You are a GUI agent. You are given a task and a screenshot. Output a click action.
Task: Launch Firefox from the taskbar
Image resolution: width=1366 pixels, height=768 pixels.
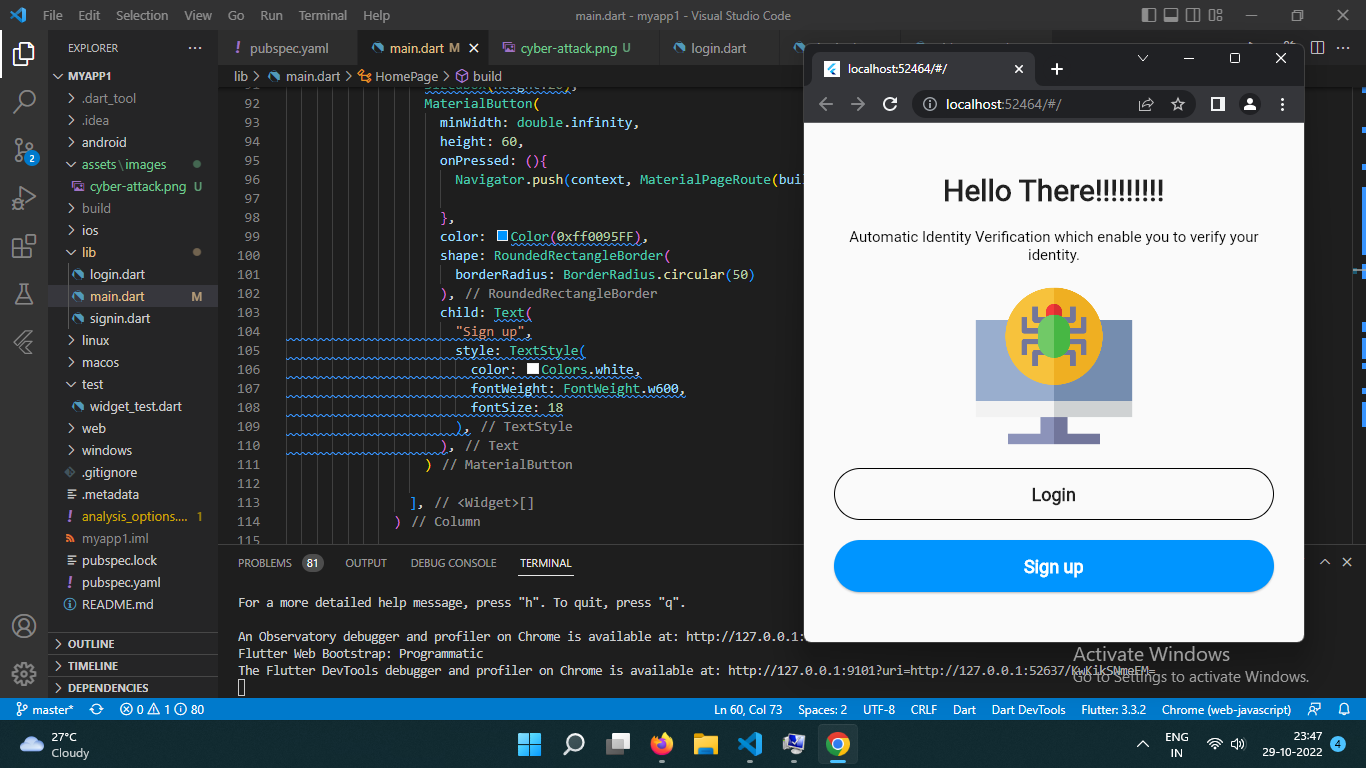661,744
